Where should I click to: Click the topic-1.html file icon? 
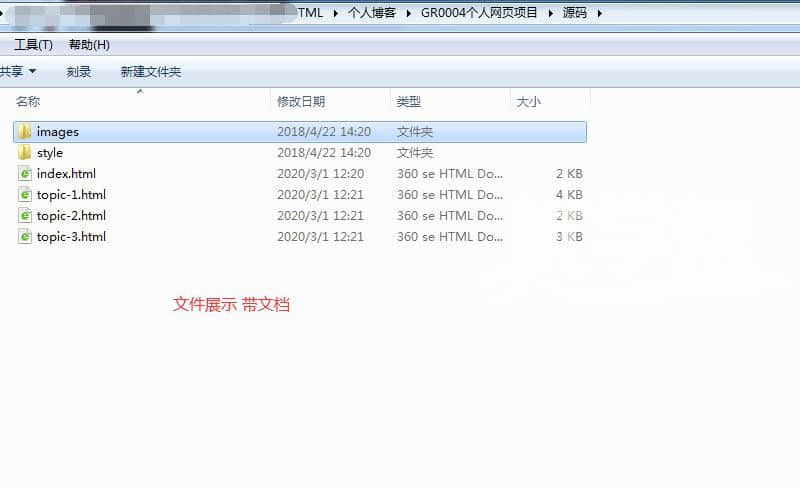point(25,195)
